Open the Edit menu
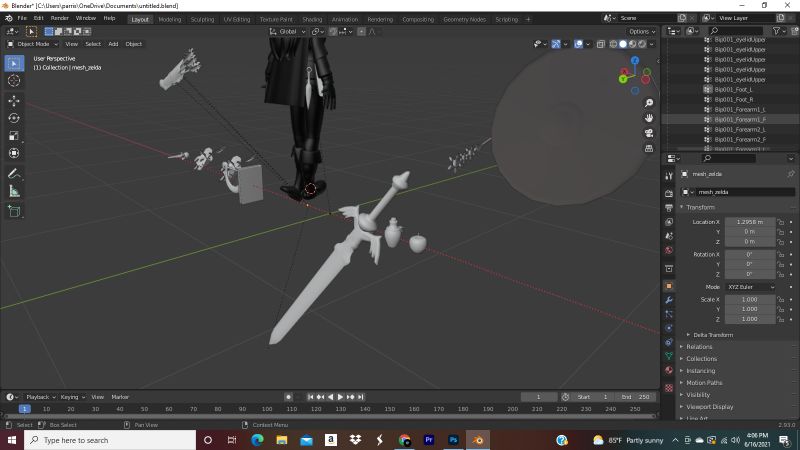 (x=38, y=18)
